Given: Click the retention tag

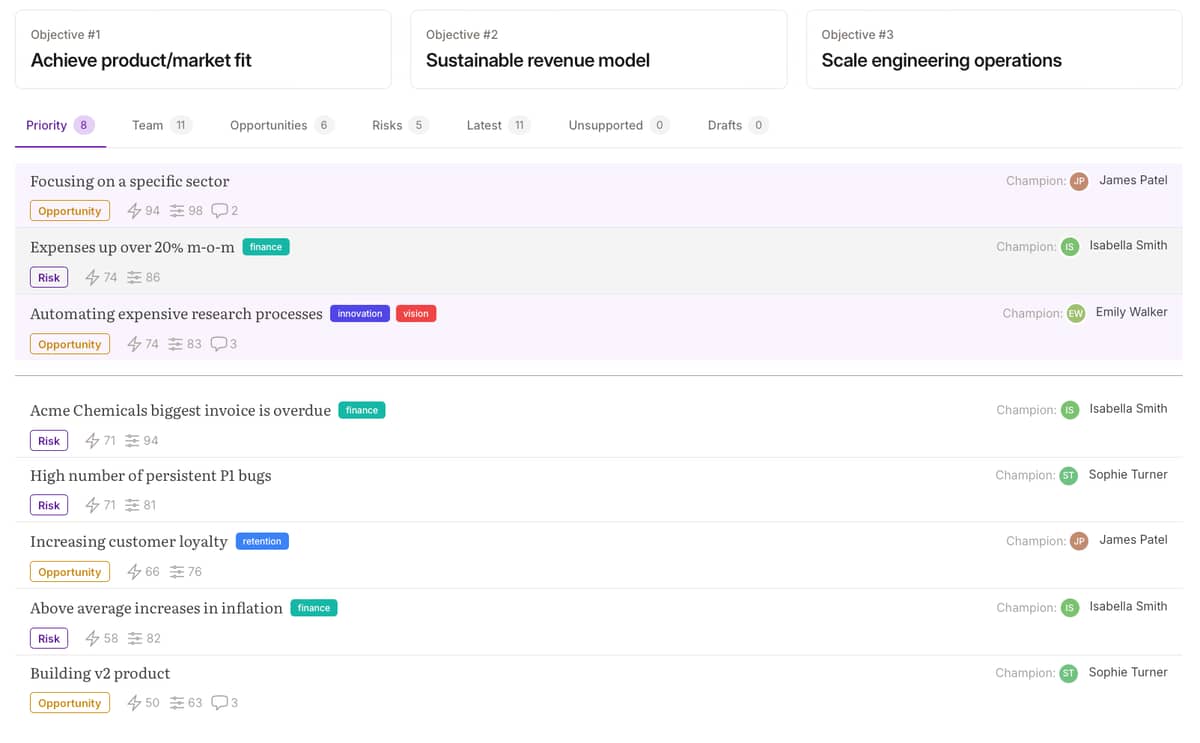Looking at the screenshot, I should point(262,541).
